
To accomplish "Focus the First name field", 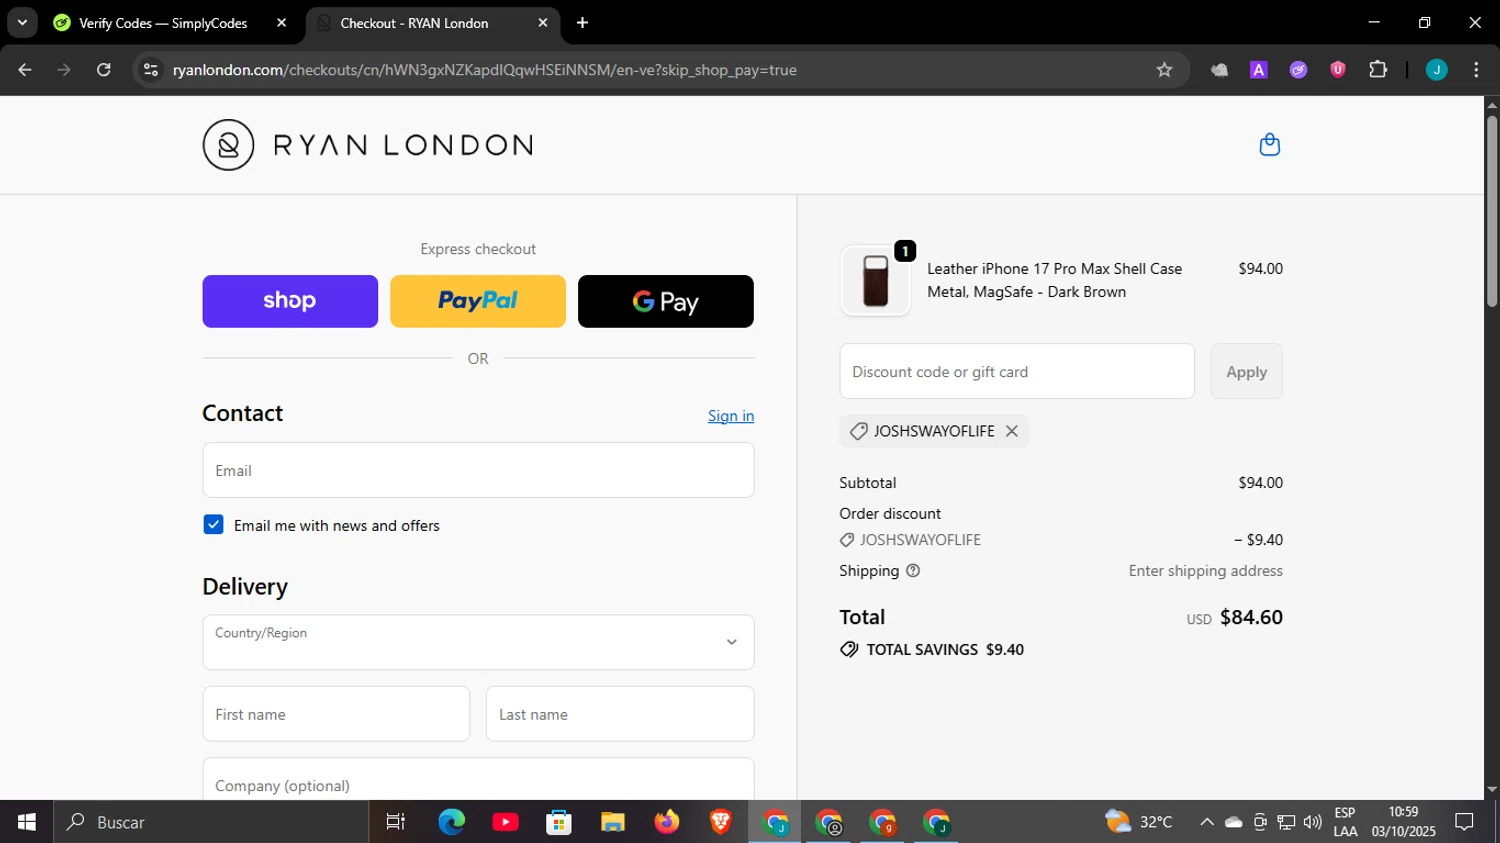I will point(336,714).
